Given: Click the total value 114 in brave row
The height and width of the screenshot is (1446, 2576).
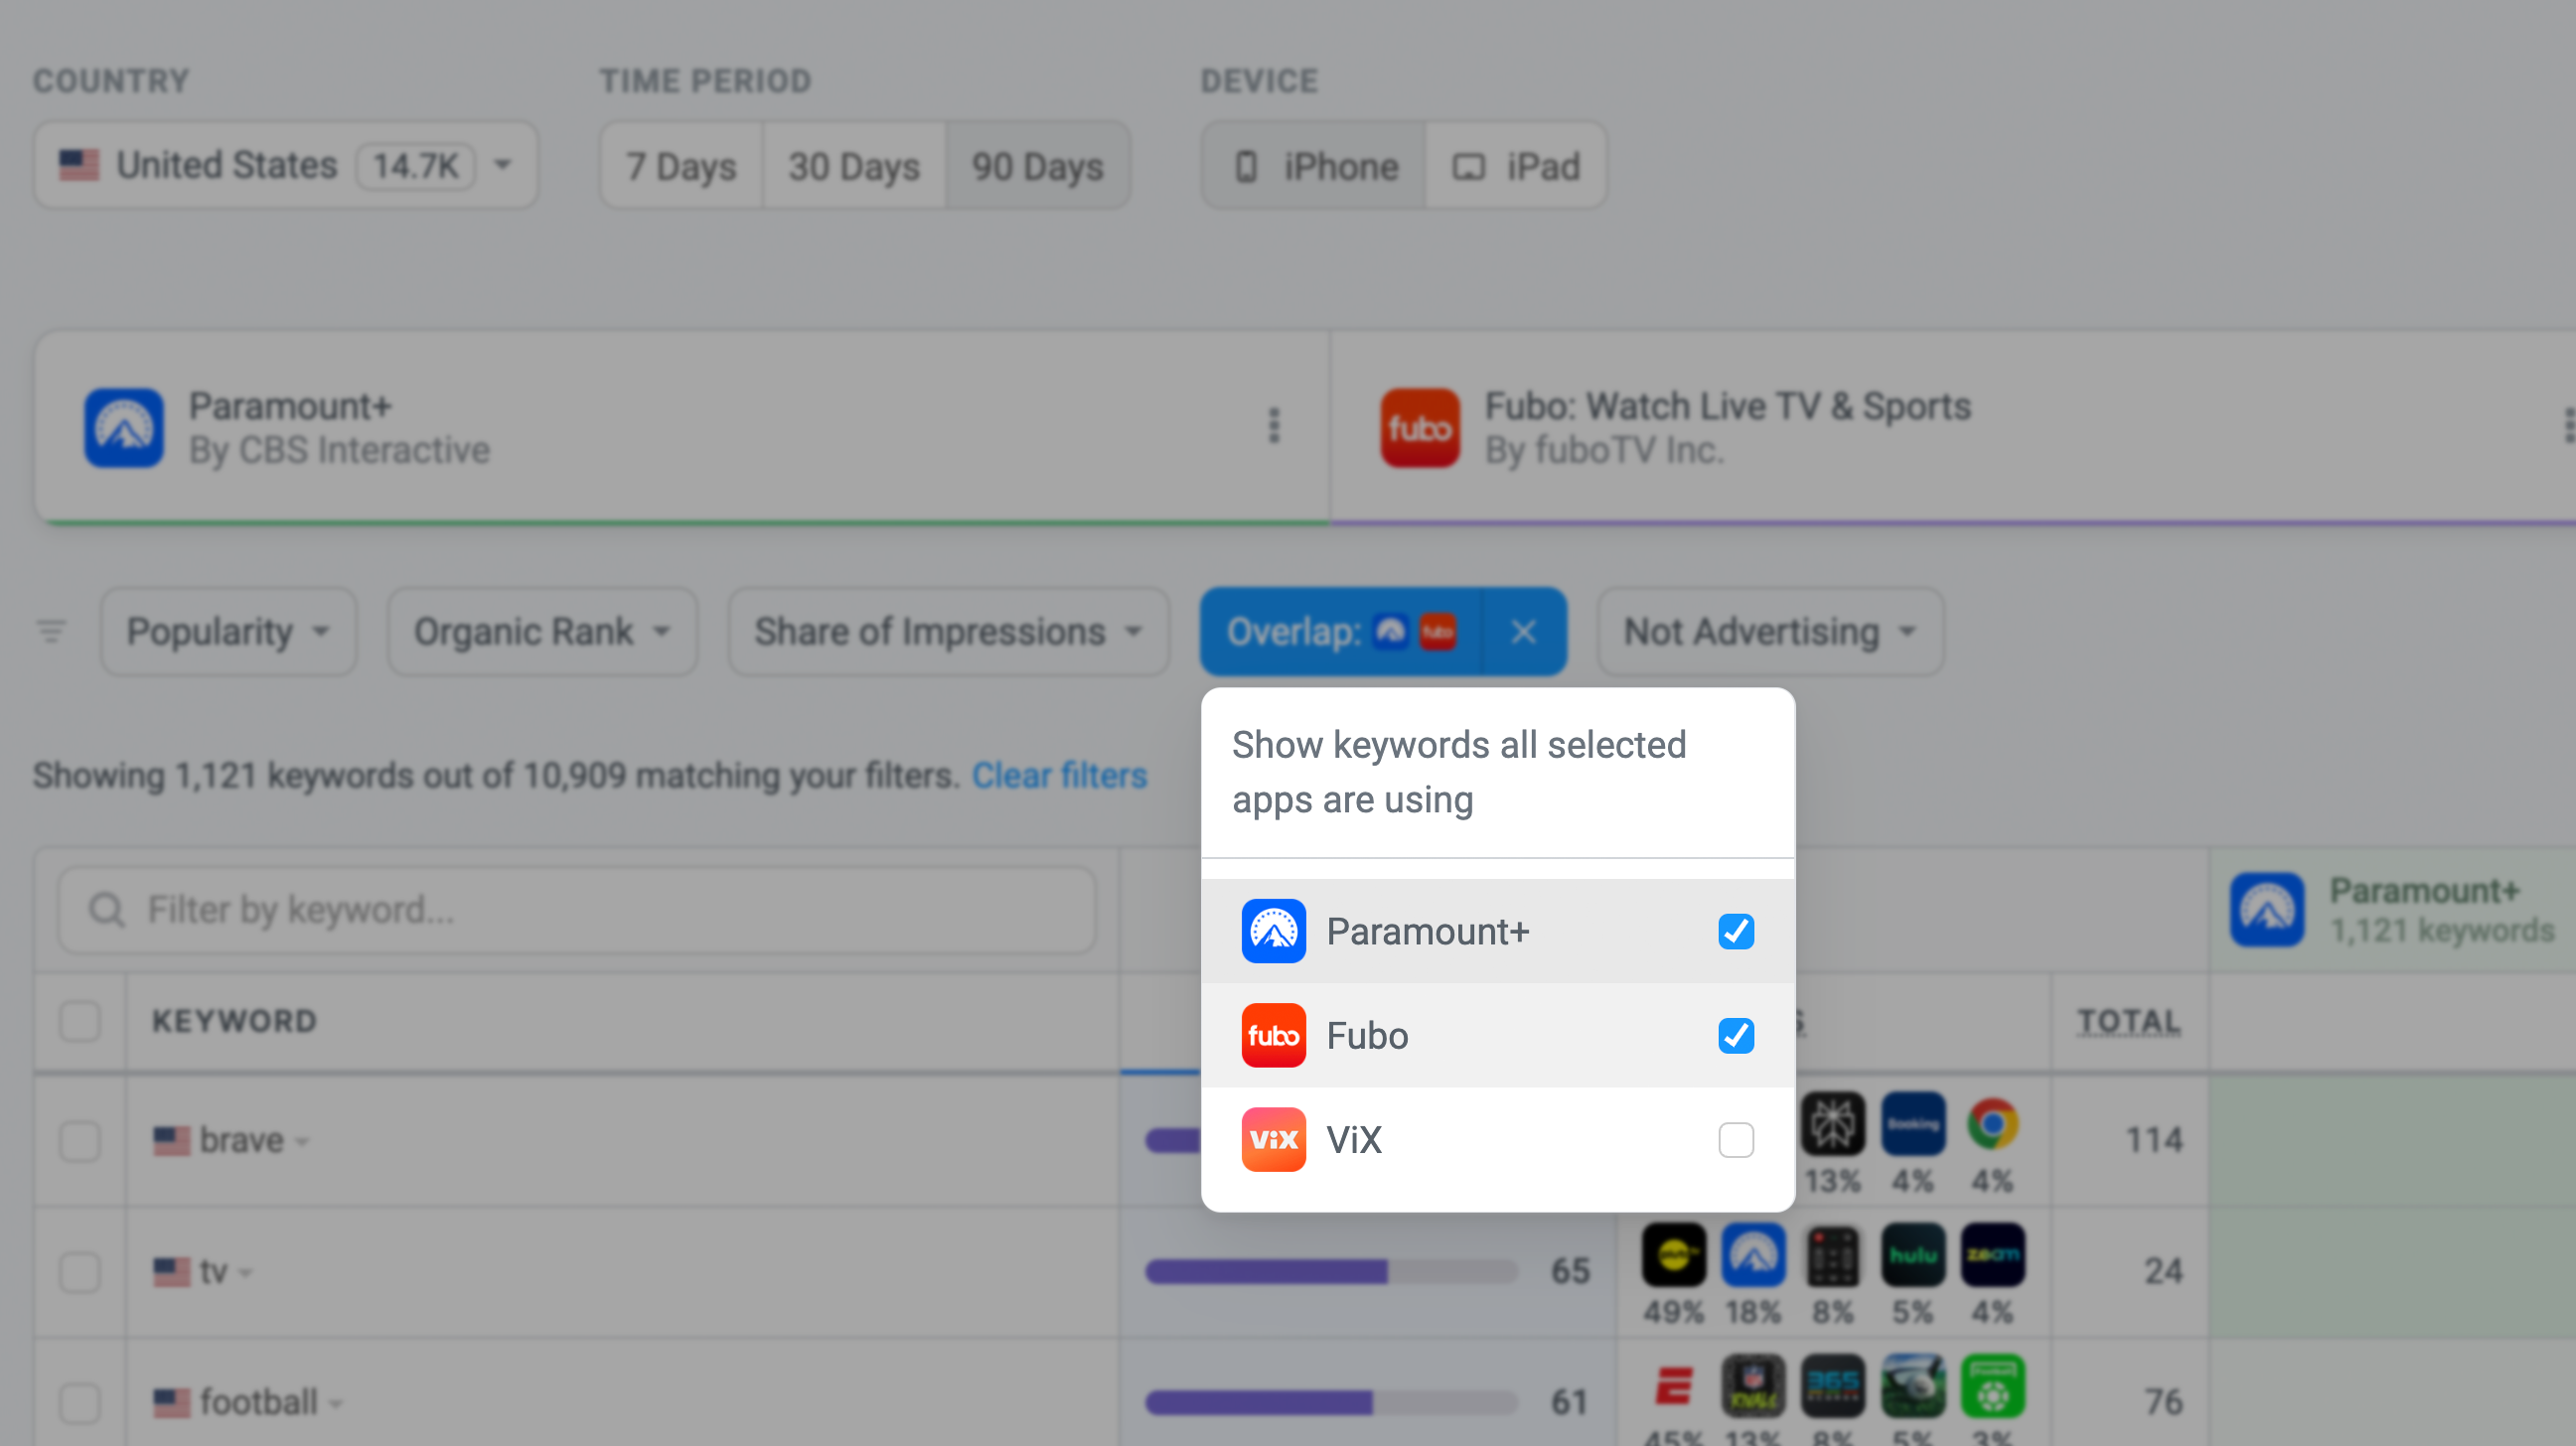Looking at the screenshot, I should [2153, 1140].
